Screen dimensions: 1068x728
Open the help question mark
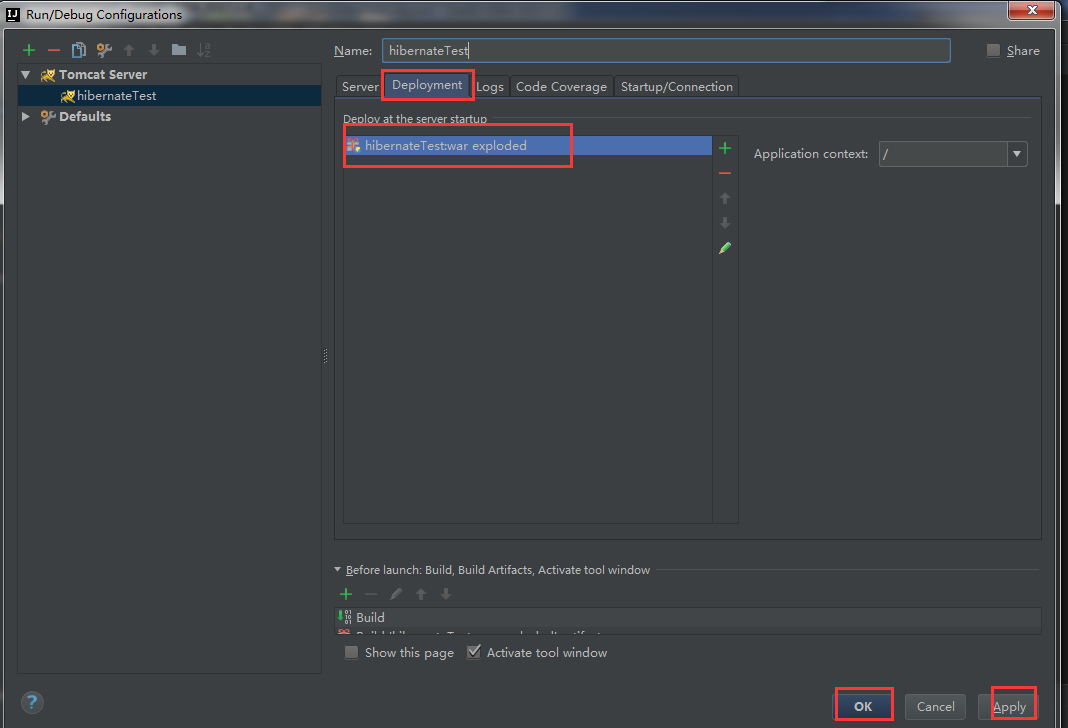(32, 702)
